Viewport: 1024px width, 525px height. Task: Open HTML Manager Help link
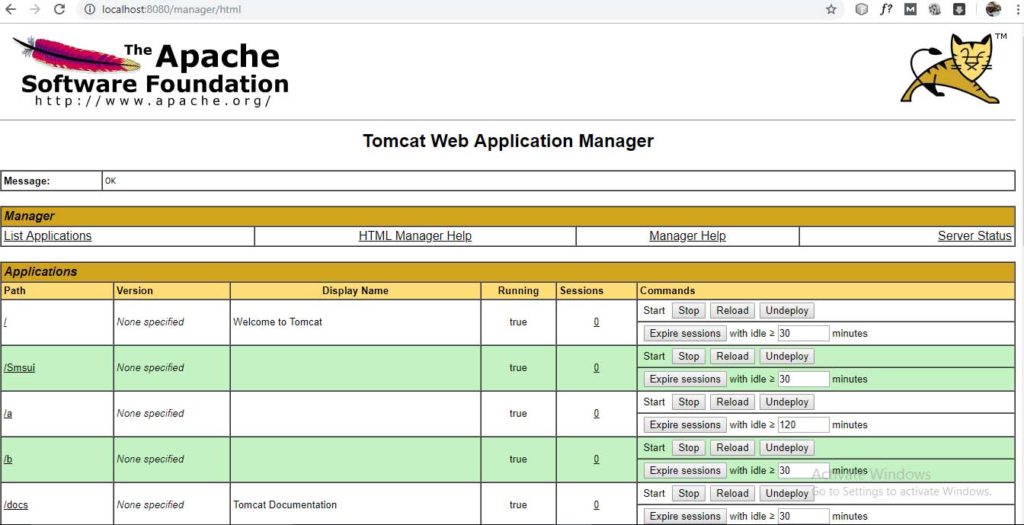[415, 236]
